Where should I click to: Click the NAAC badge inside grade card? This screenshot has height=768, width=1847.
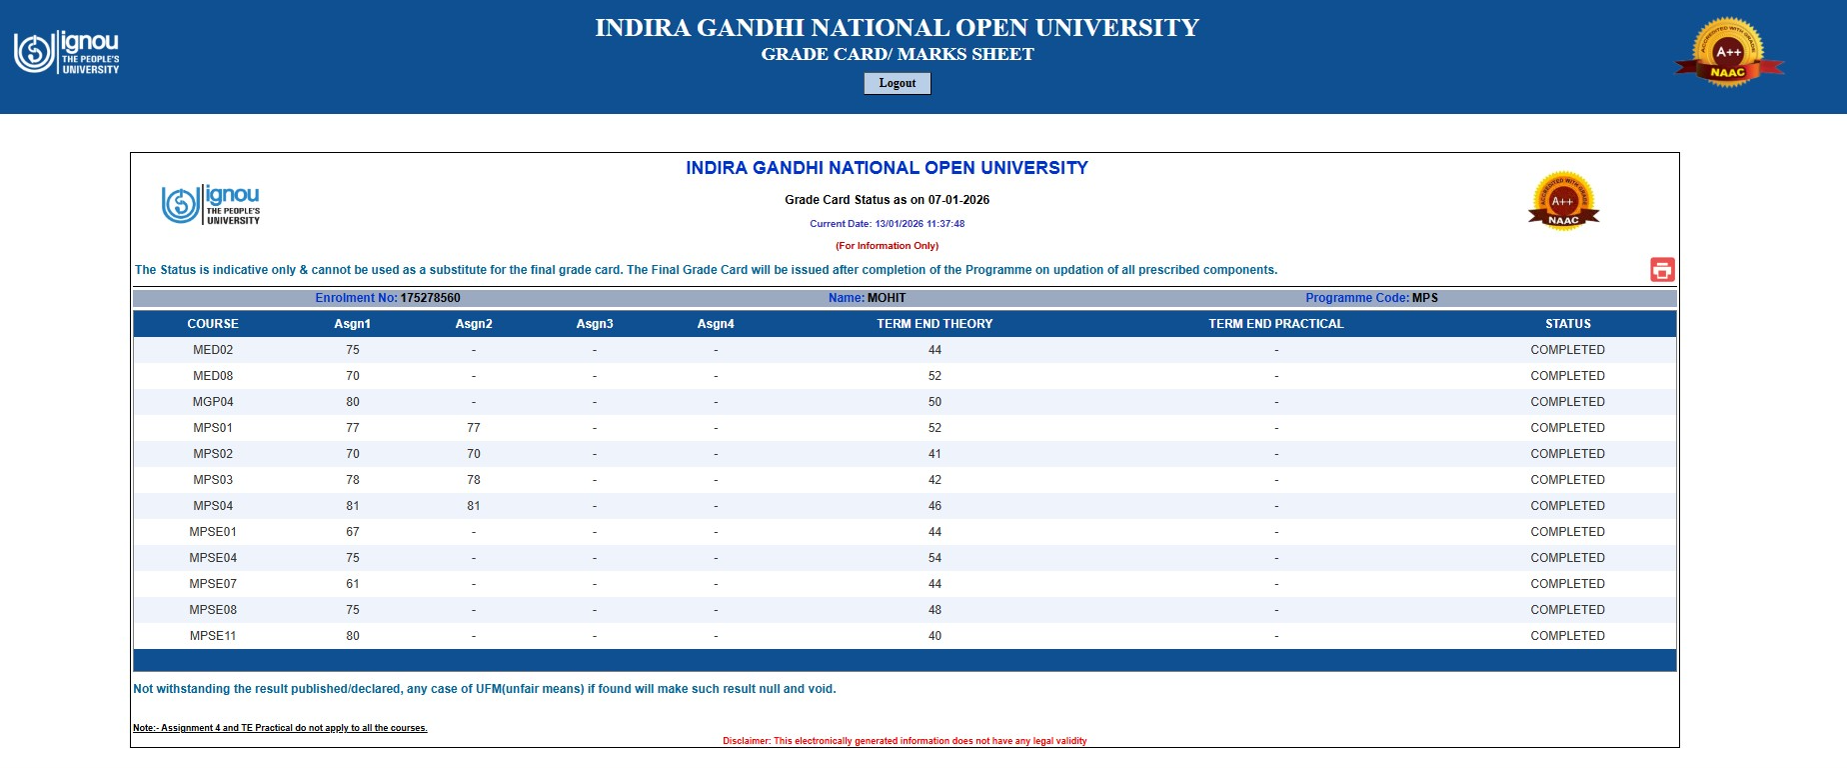point(1563,202)
